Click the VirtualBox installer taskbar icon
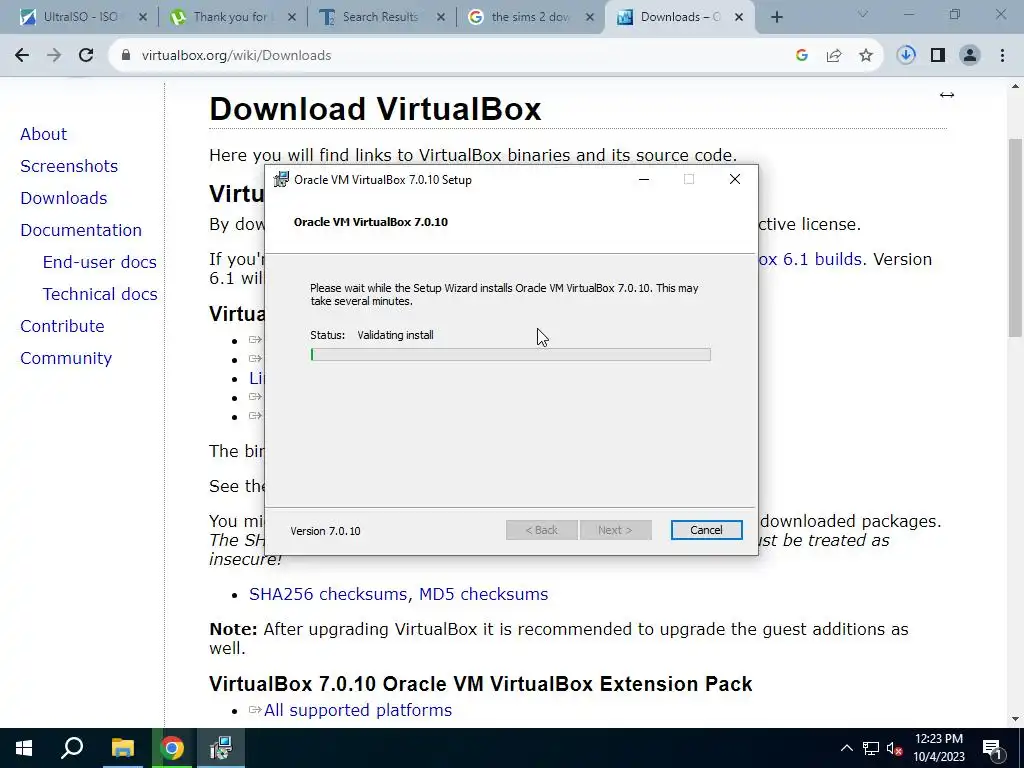 click(x=221, y=748)
